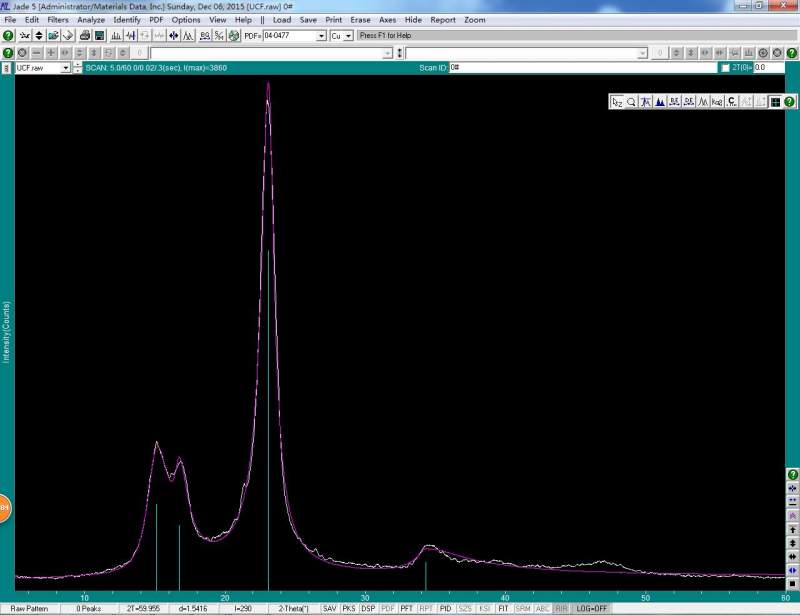Click the SAV button in status bar
800x615 pixels.
tap(329, 608)
